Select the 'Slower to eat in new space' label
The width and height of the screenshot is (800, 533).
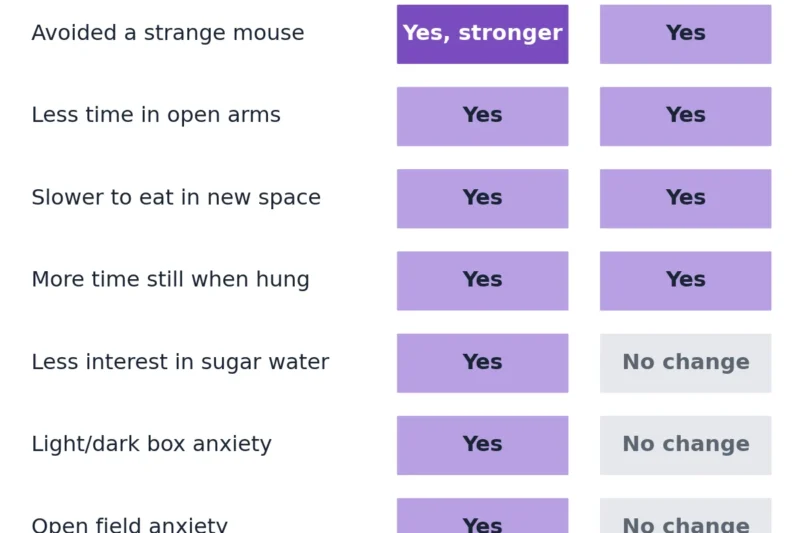pos(176,198)
